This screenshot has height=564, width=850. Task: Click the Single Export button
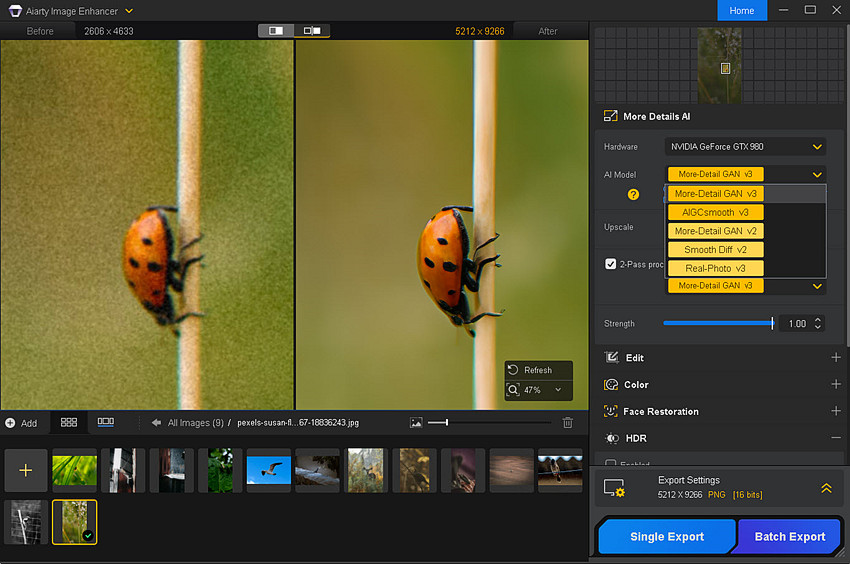coord(667,536)
